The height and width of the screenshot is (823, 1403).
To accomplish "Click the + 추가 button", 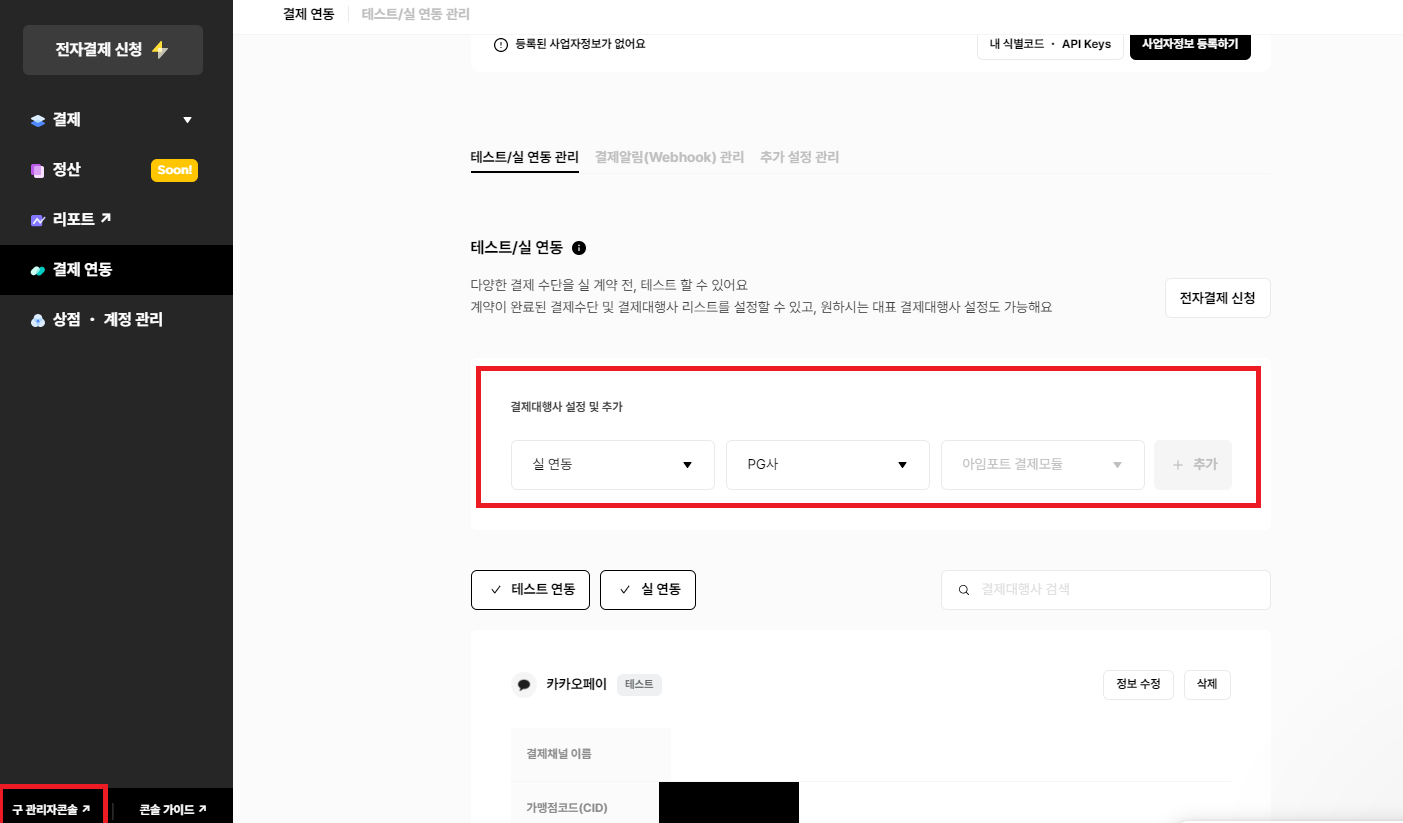I will (x=1193, y=465).
